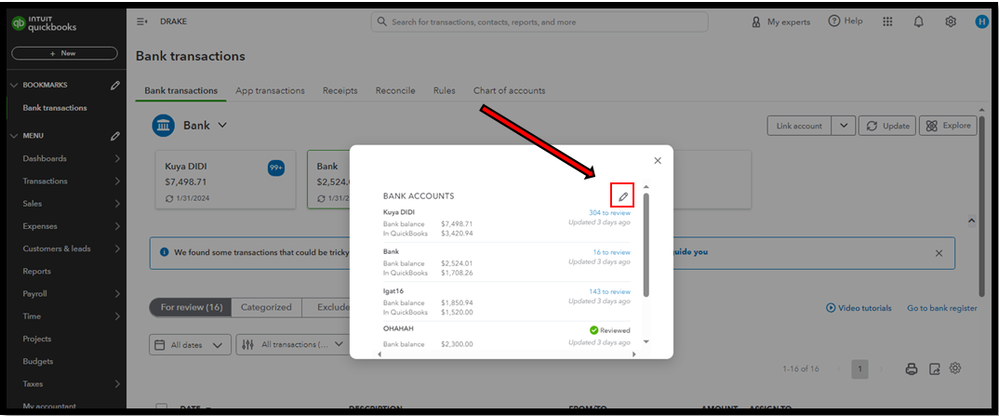Open the Help menu
The height and width of the screenshot is (416, 999).
(845, 21)
